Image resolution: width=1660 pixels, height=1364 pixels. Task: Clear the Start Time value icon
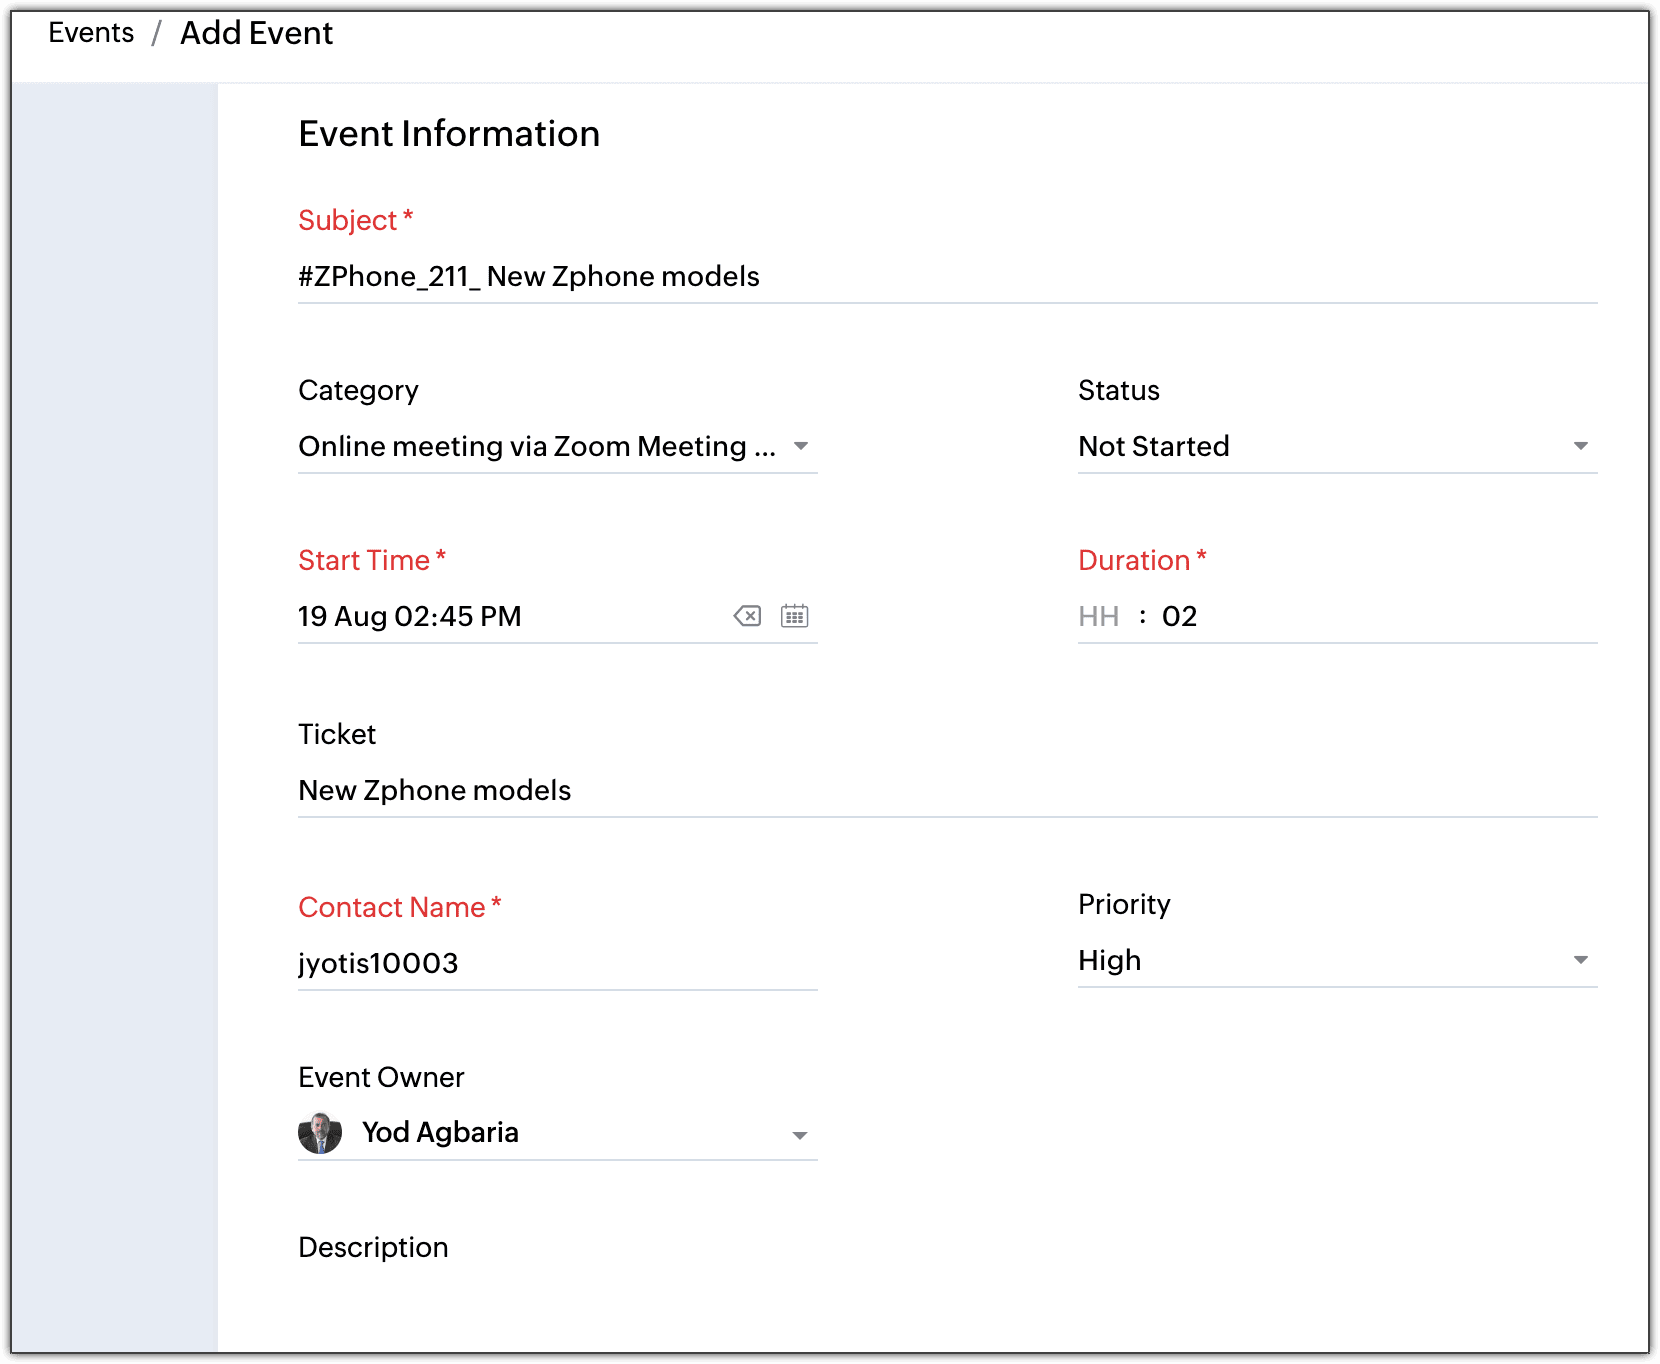tap(747, 616)
